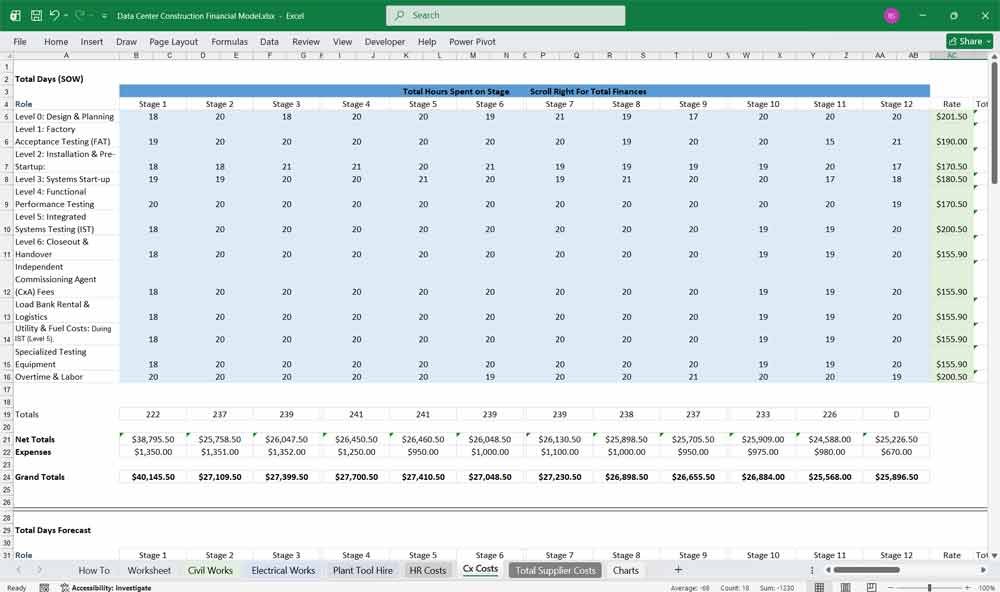Image resolution: width=1000 pixels, height=592 pixels.
Task: Select the Rate cell $201.50
Action: click(951, 117)
